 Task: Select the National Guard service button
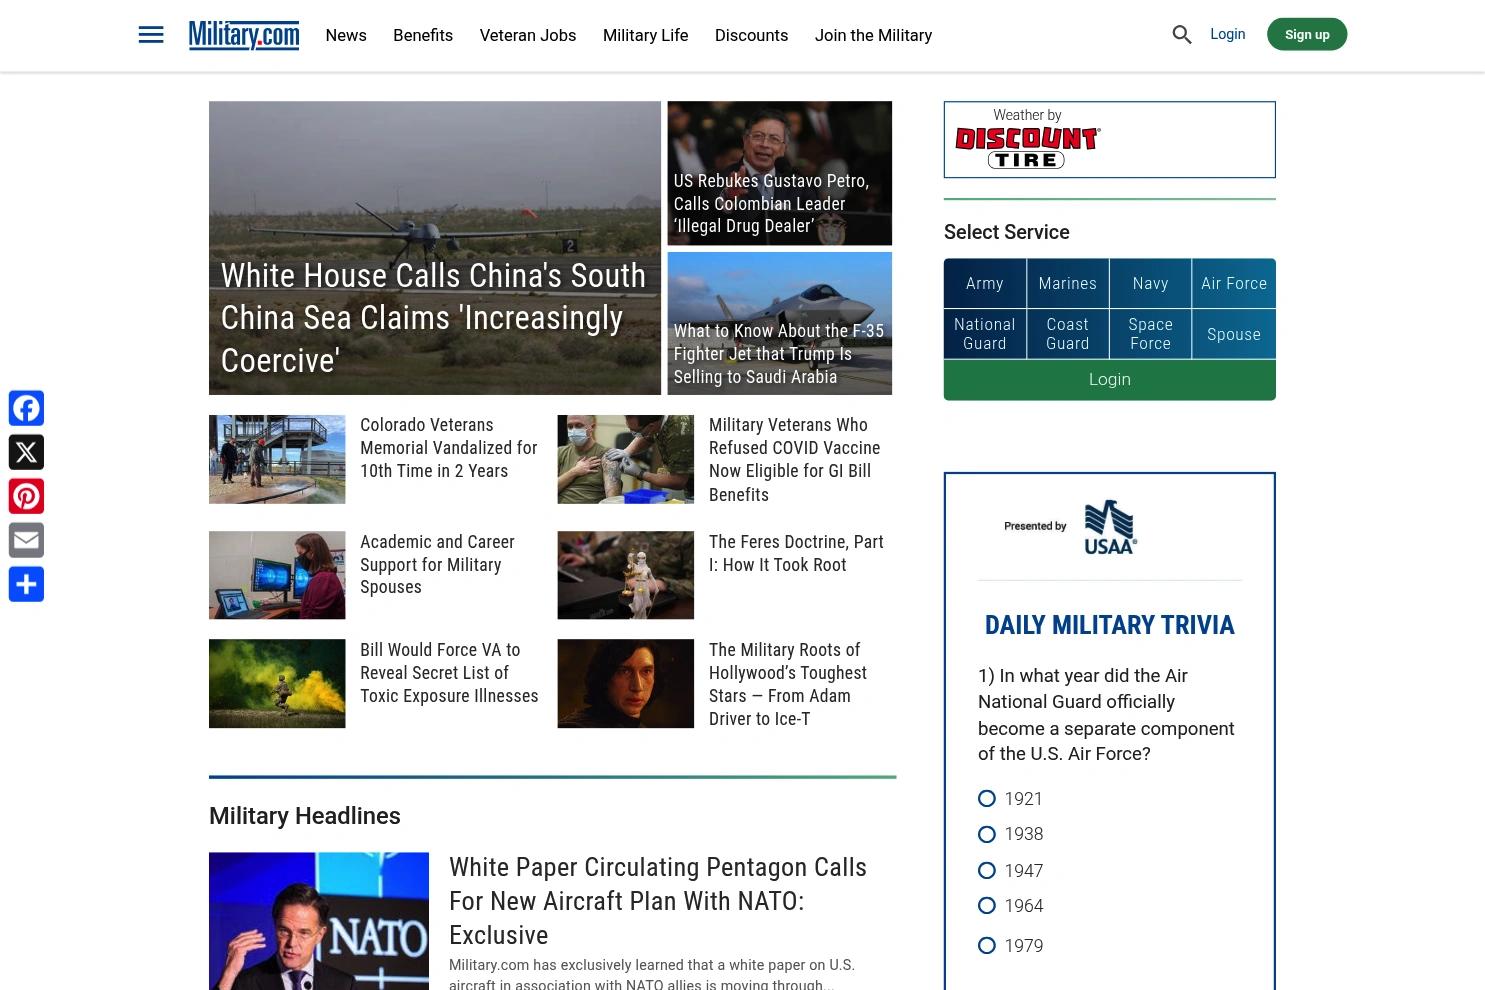click(x=985, y=334)
